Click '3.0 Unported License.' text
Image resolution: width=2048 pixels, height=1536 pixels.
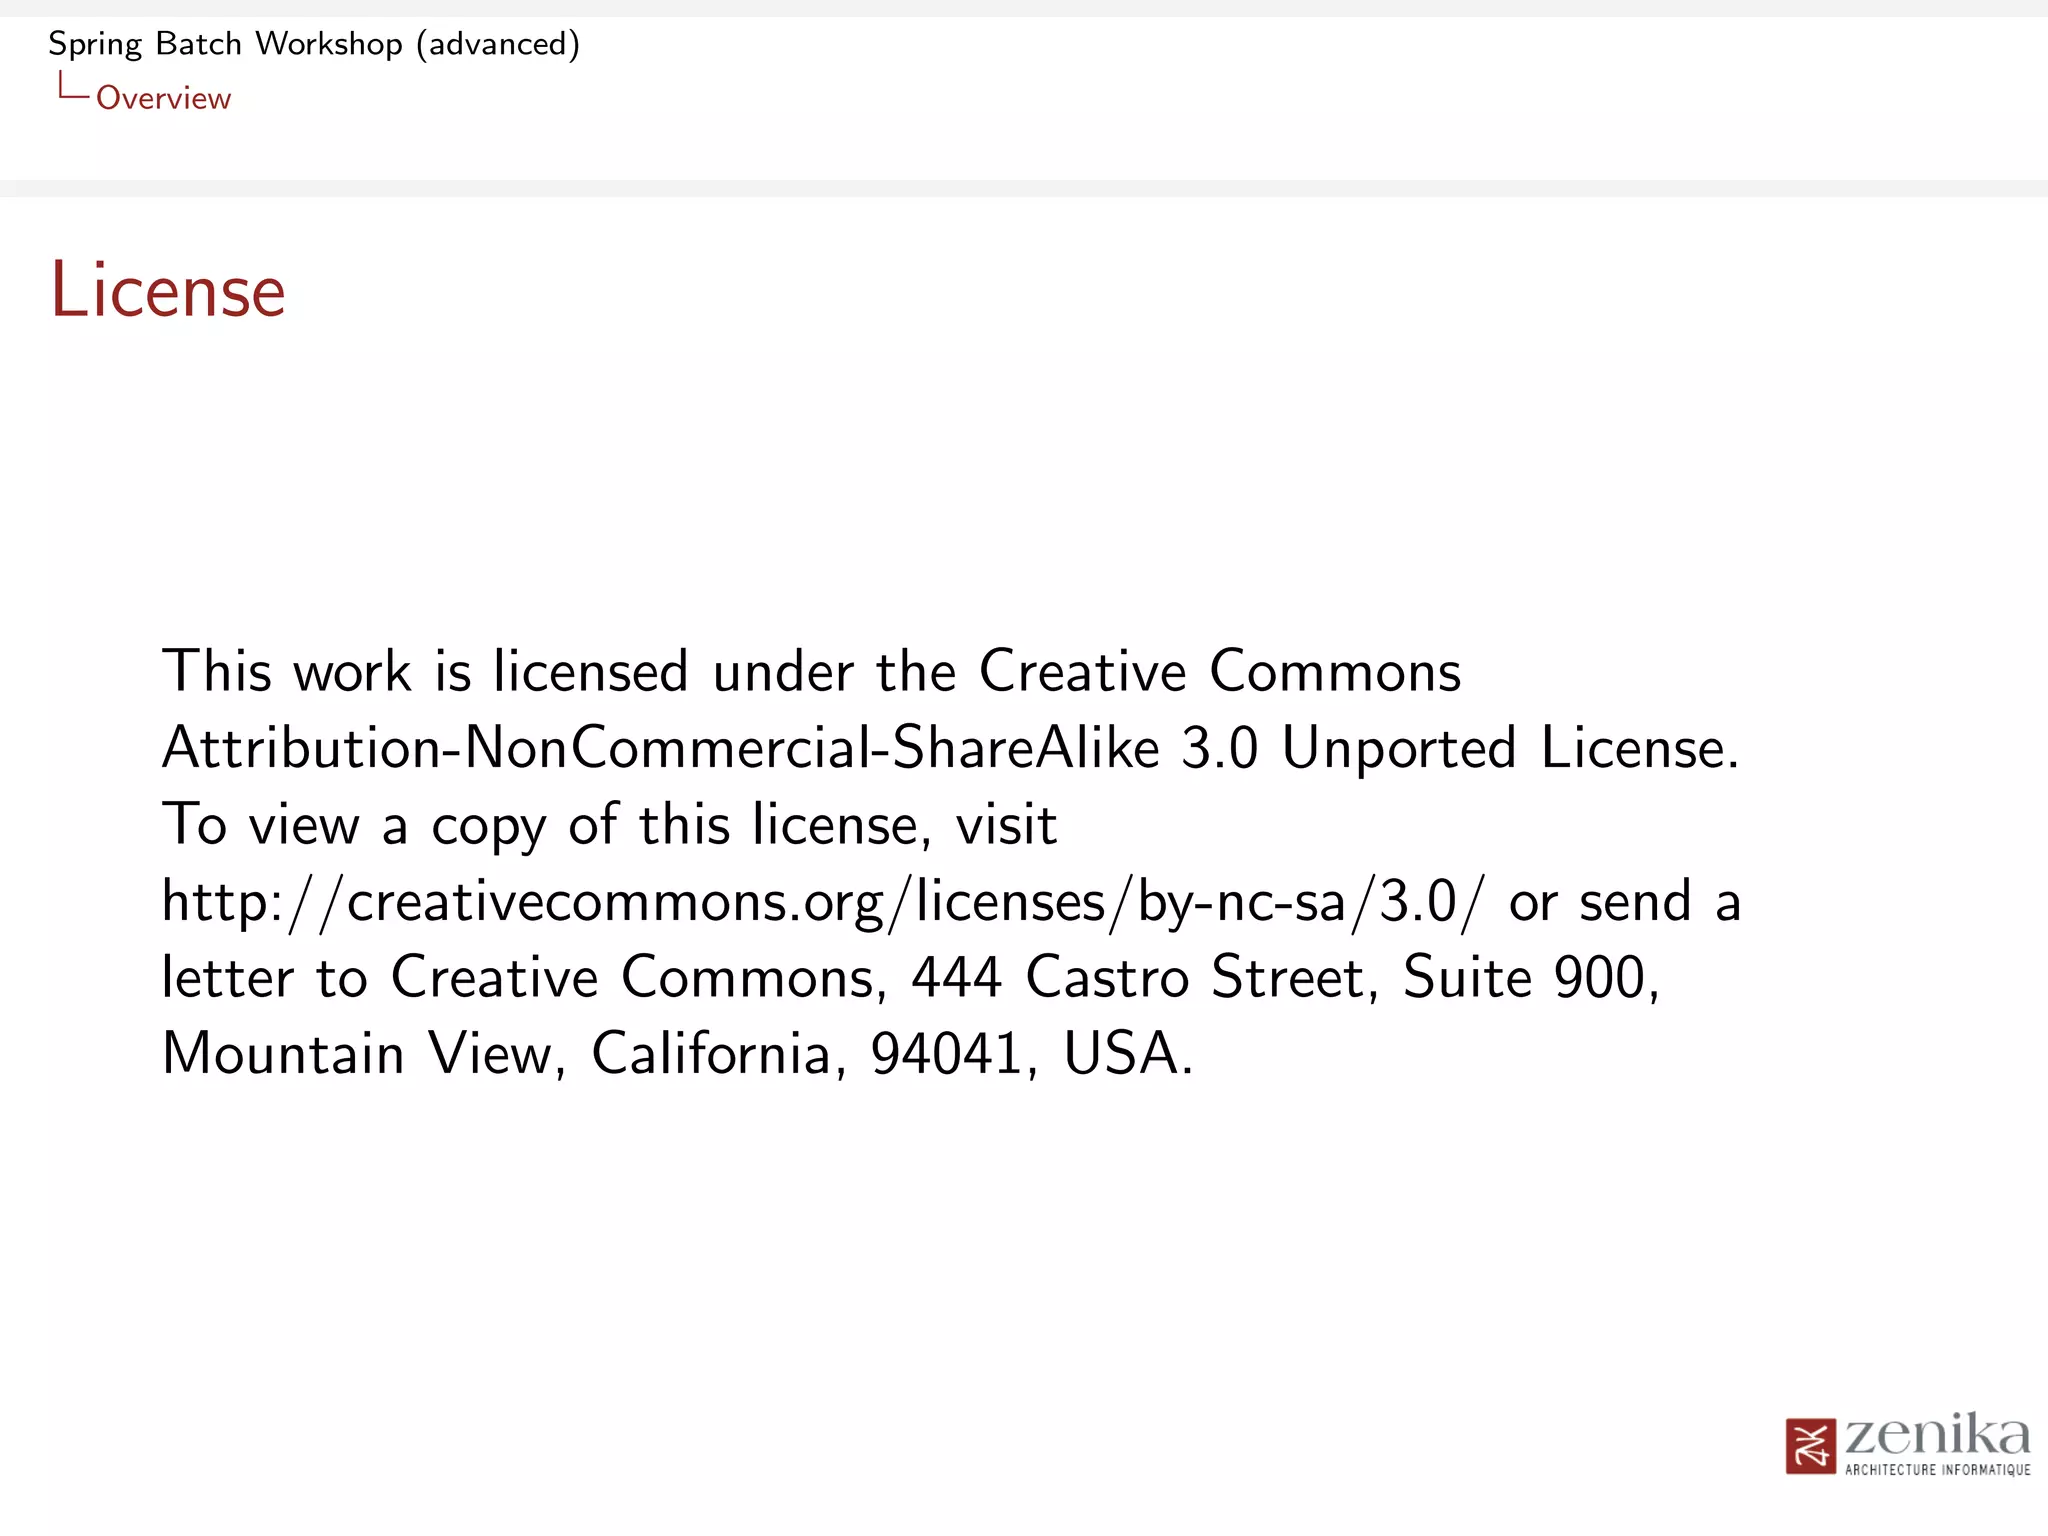tap(1460, 748)
